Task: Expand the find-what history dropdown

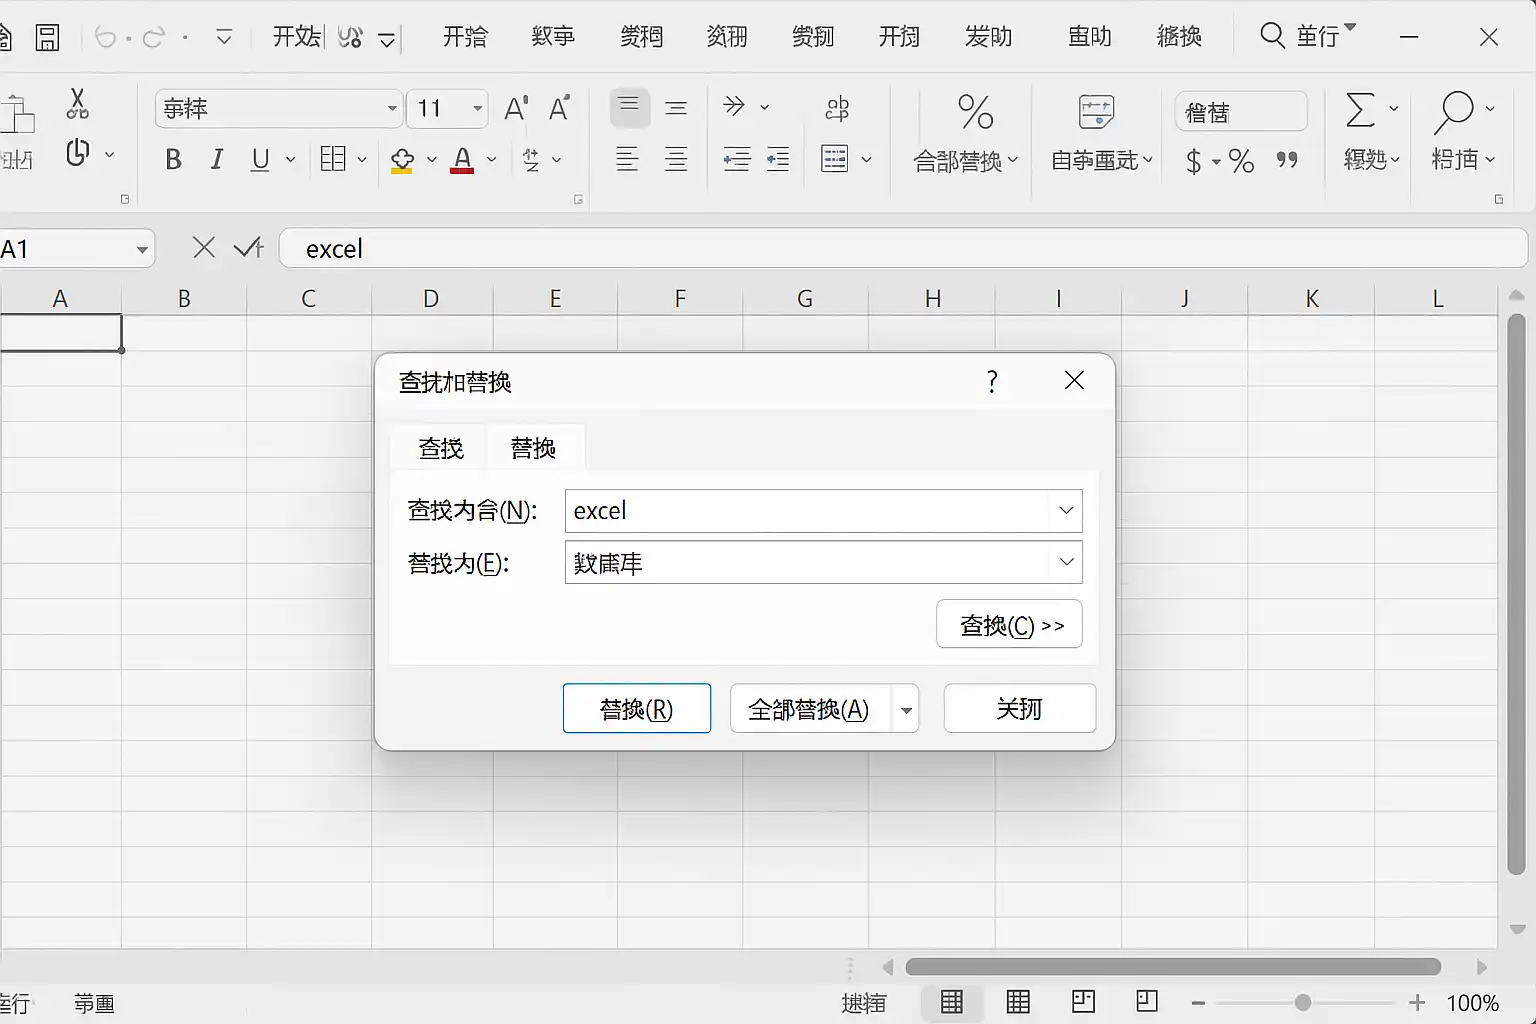Action: [x=1066, y=510]
